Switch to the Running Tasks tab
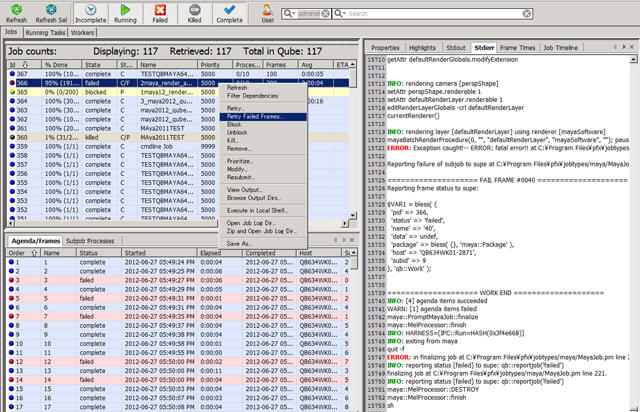The width and height of the screenshot is (640, 412). 45,32
